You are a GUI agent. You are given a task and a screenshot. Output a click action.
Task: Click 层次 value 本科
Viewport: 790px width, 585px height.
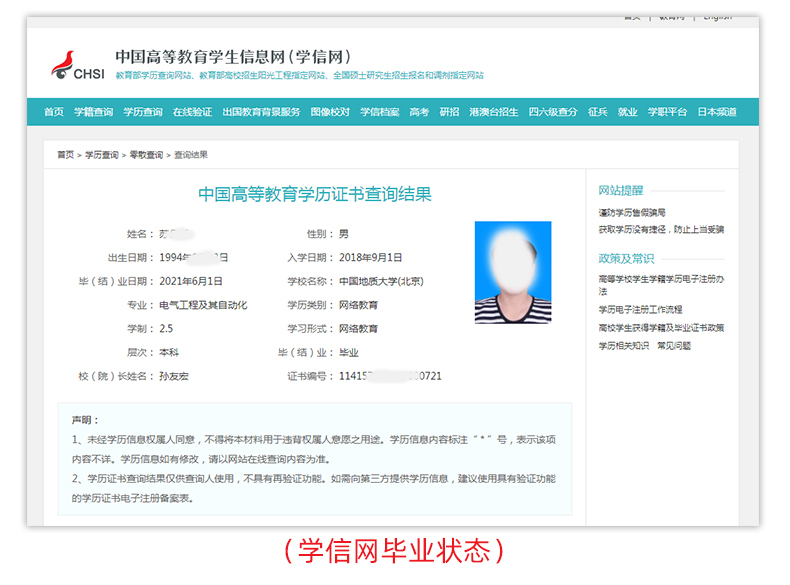click(x=169, y=352)
